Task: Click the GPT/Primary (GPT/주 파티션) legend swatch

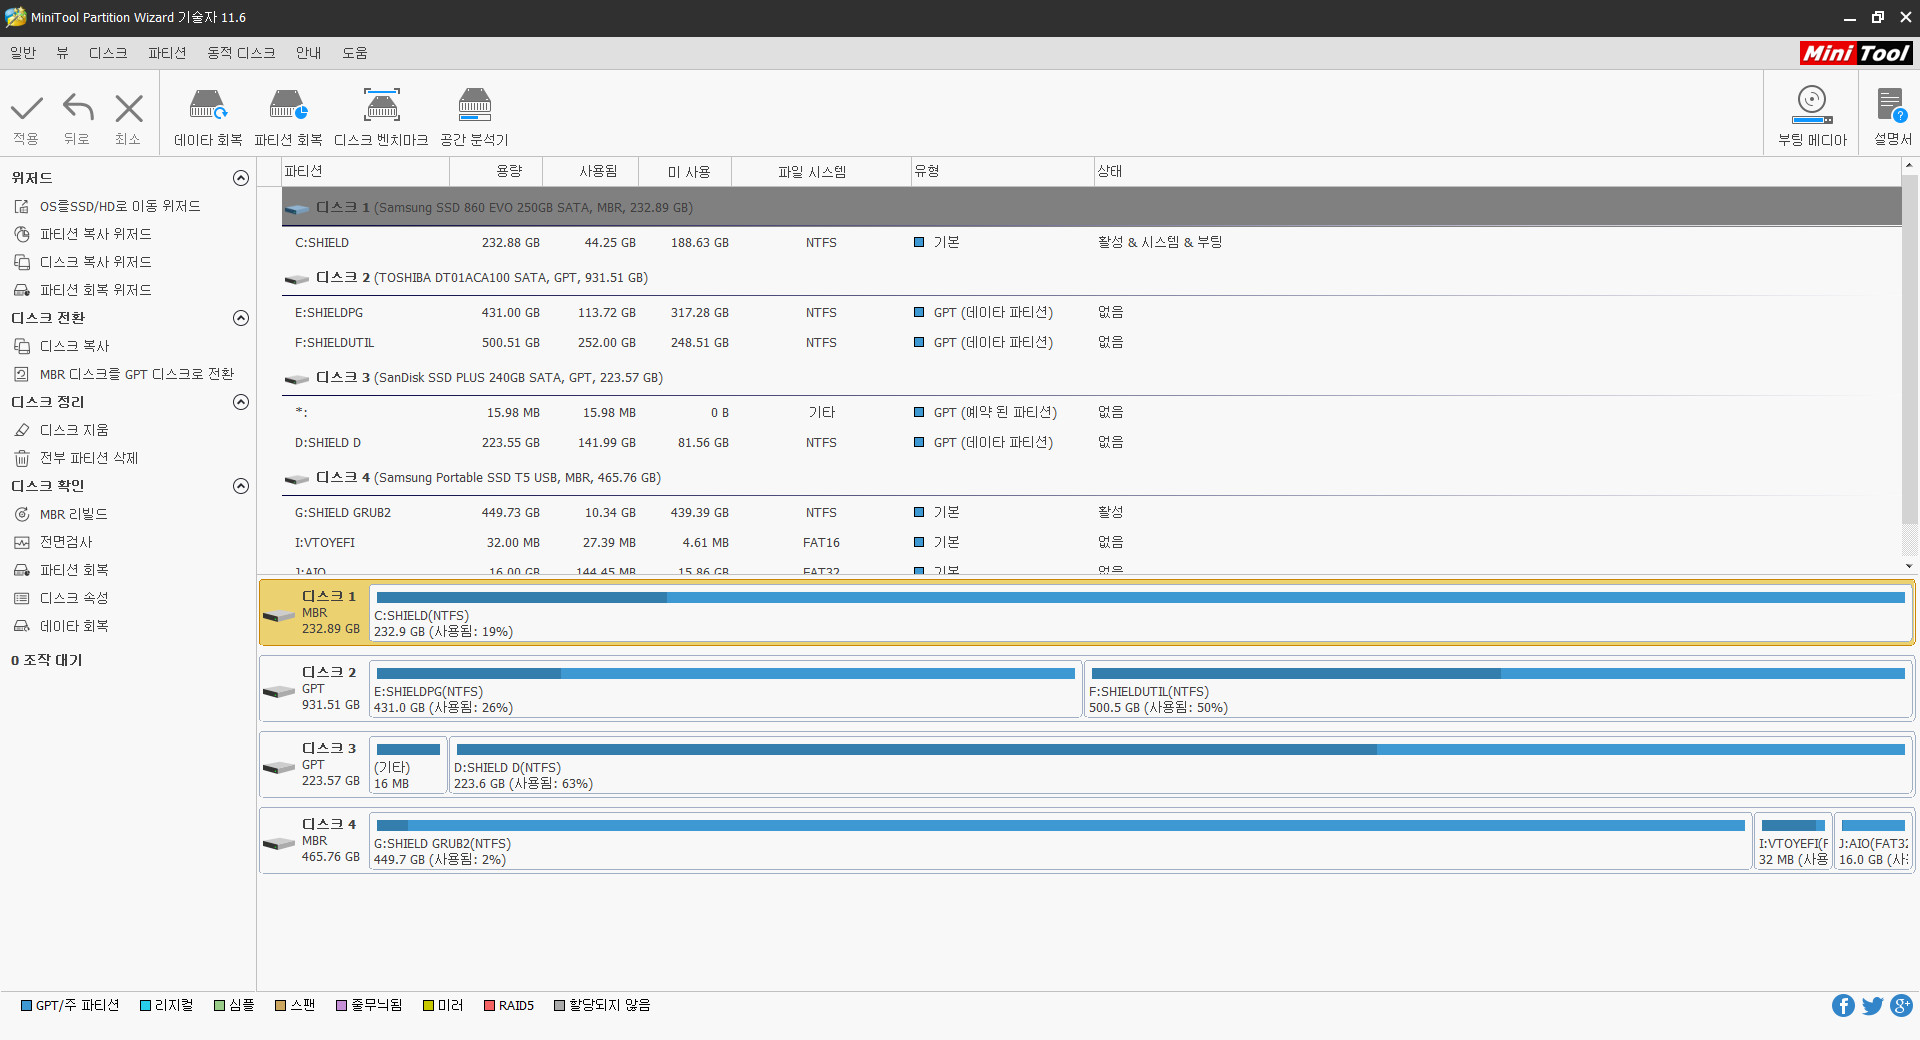Action: pyautogui.click(x=27, y=1006)
